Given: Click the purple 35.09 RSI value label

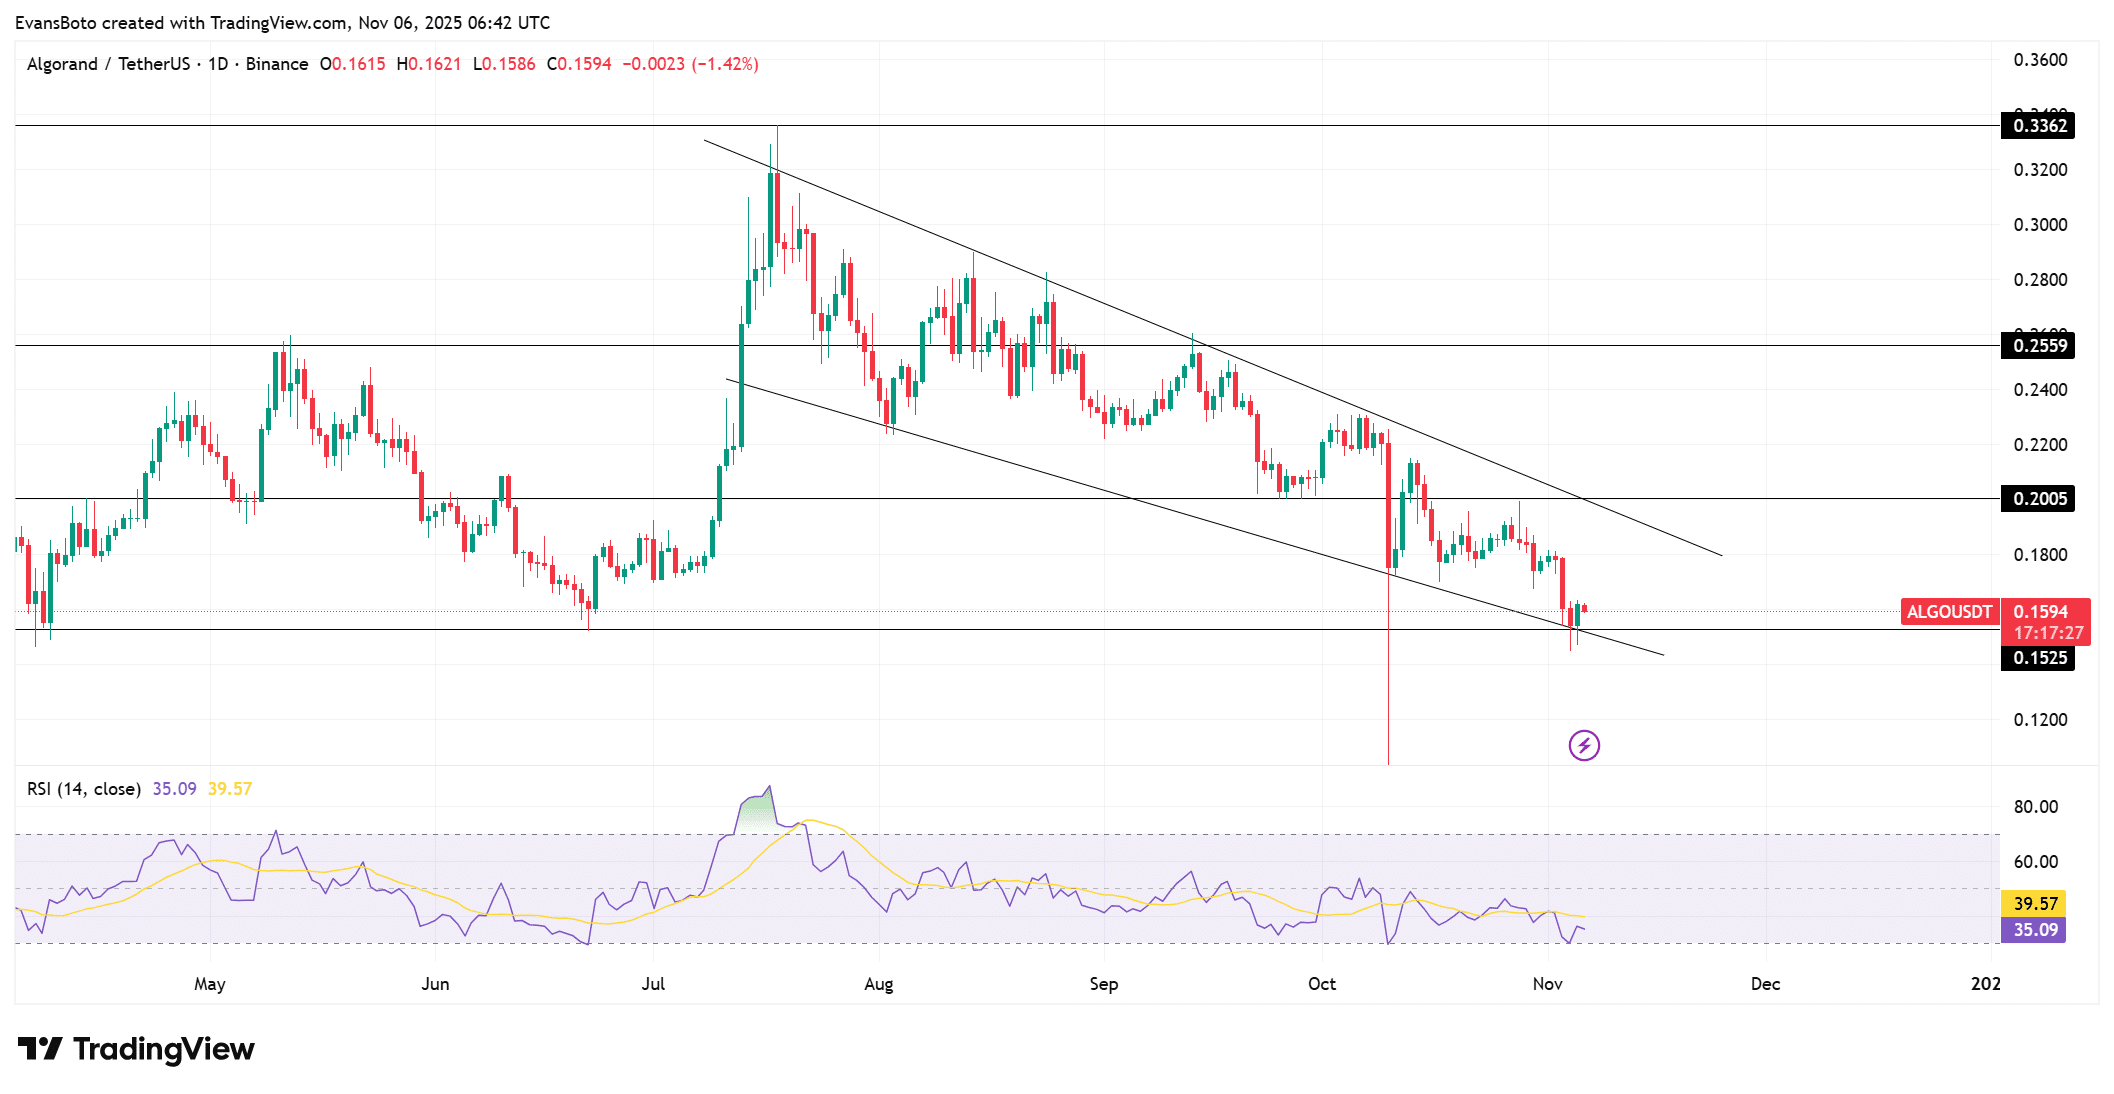Looking at the screenshot, I should tap(2035, 930).
